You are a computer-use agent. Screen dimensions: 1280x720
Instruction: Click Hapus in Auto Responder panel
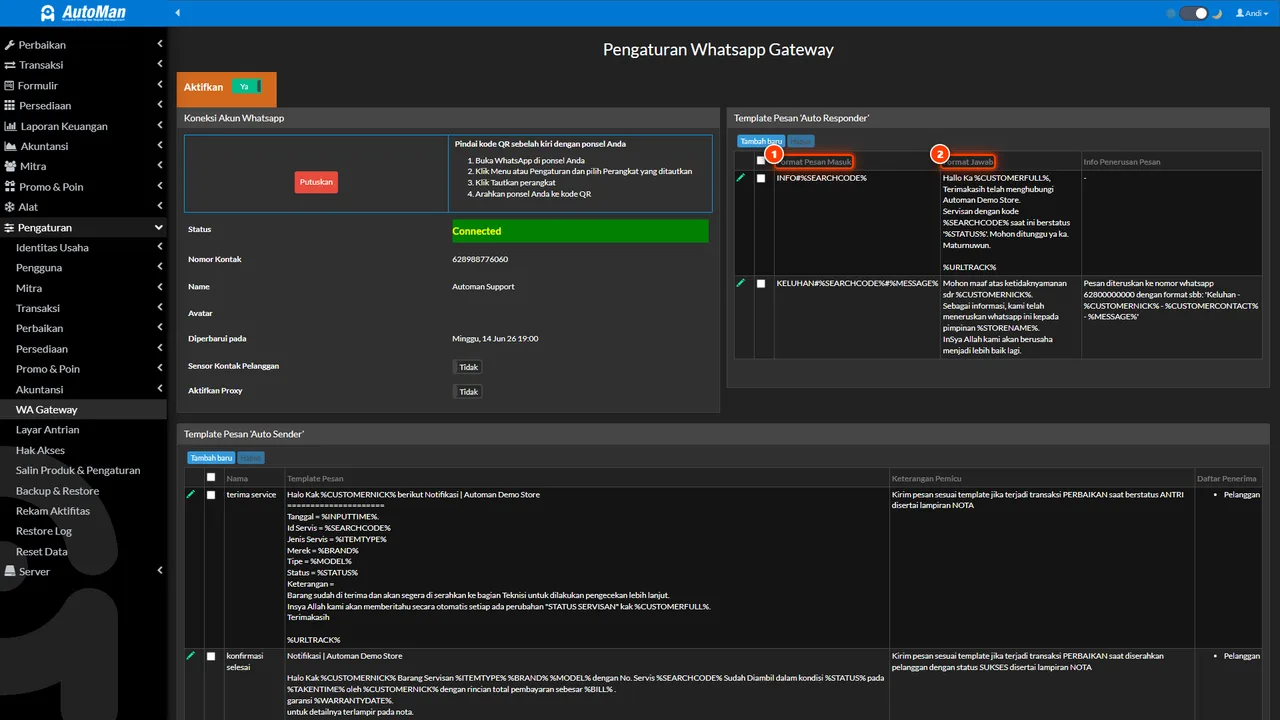click(800, 142)
